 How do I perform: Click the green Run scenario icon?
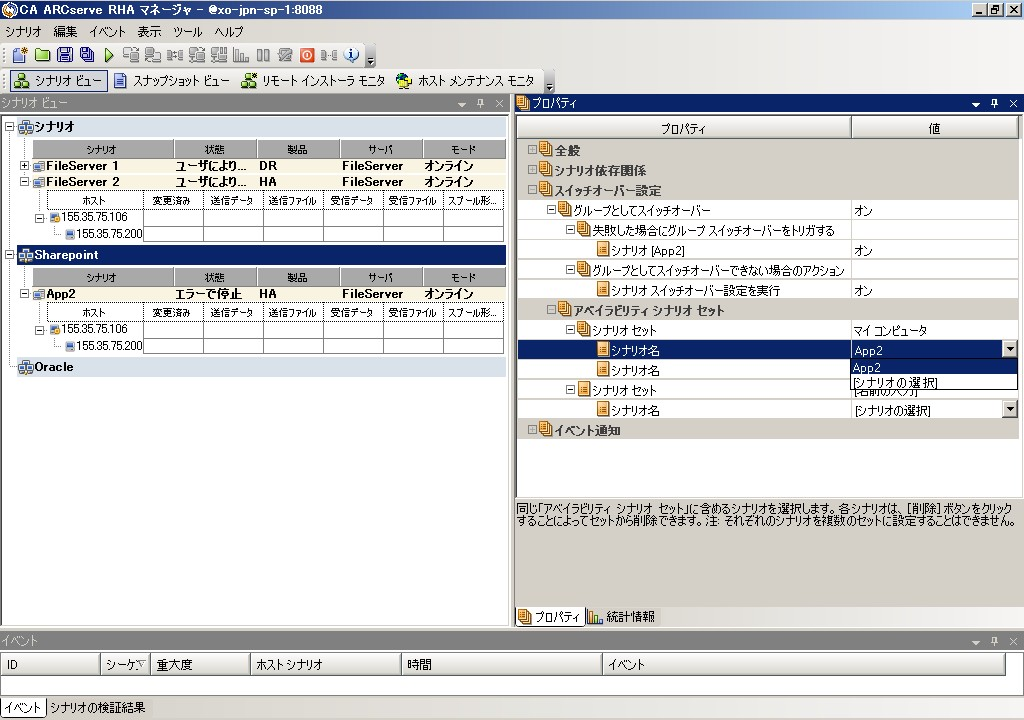(x=109, y=55)
